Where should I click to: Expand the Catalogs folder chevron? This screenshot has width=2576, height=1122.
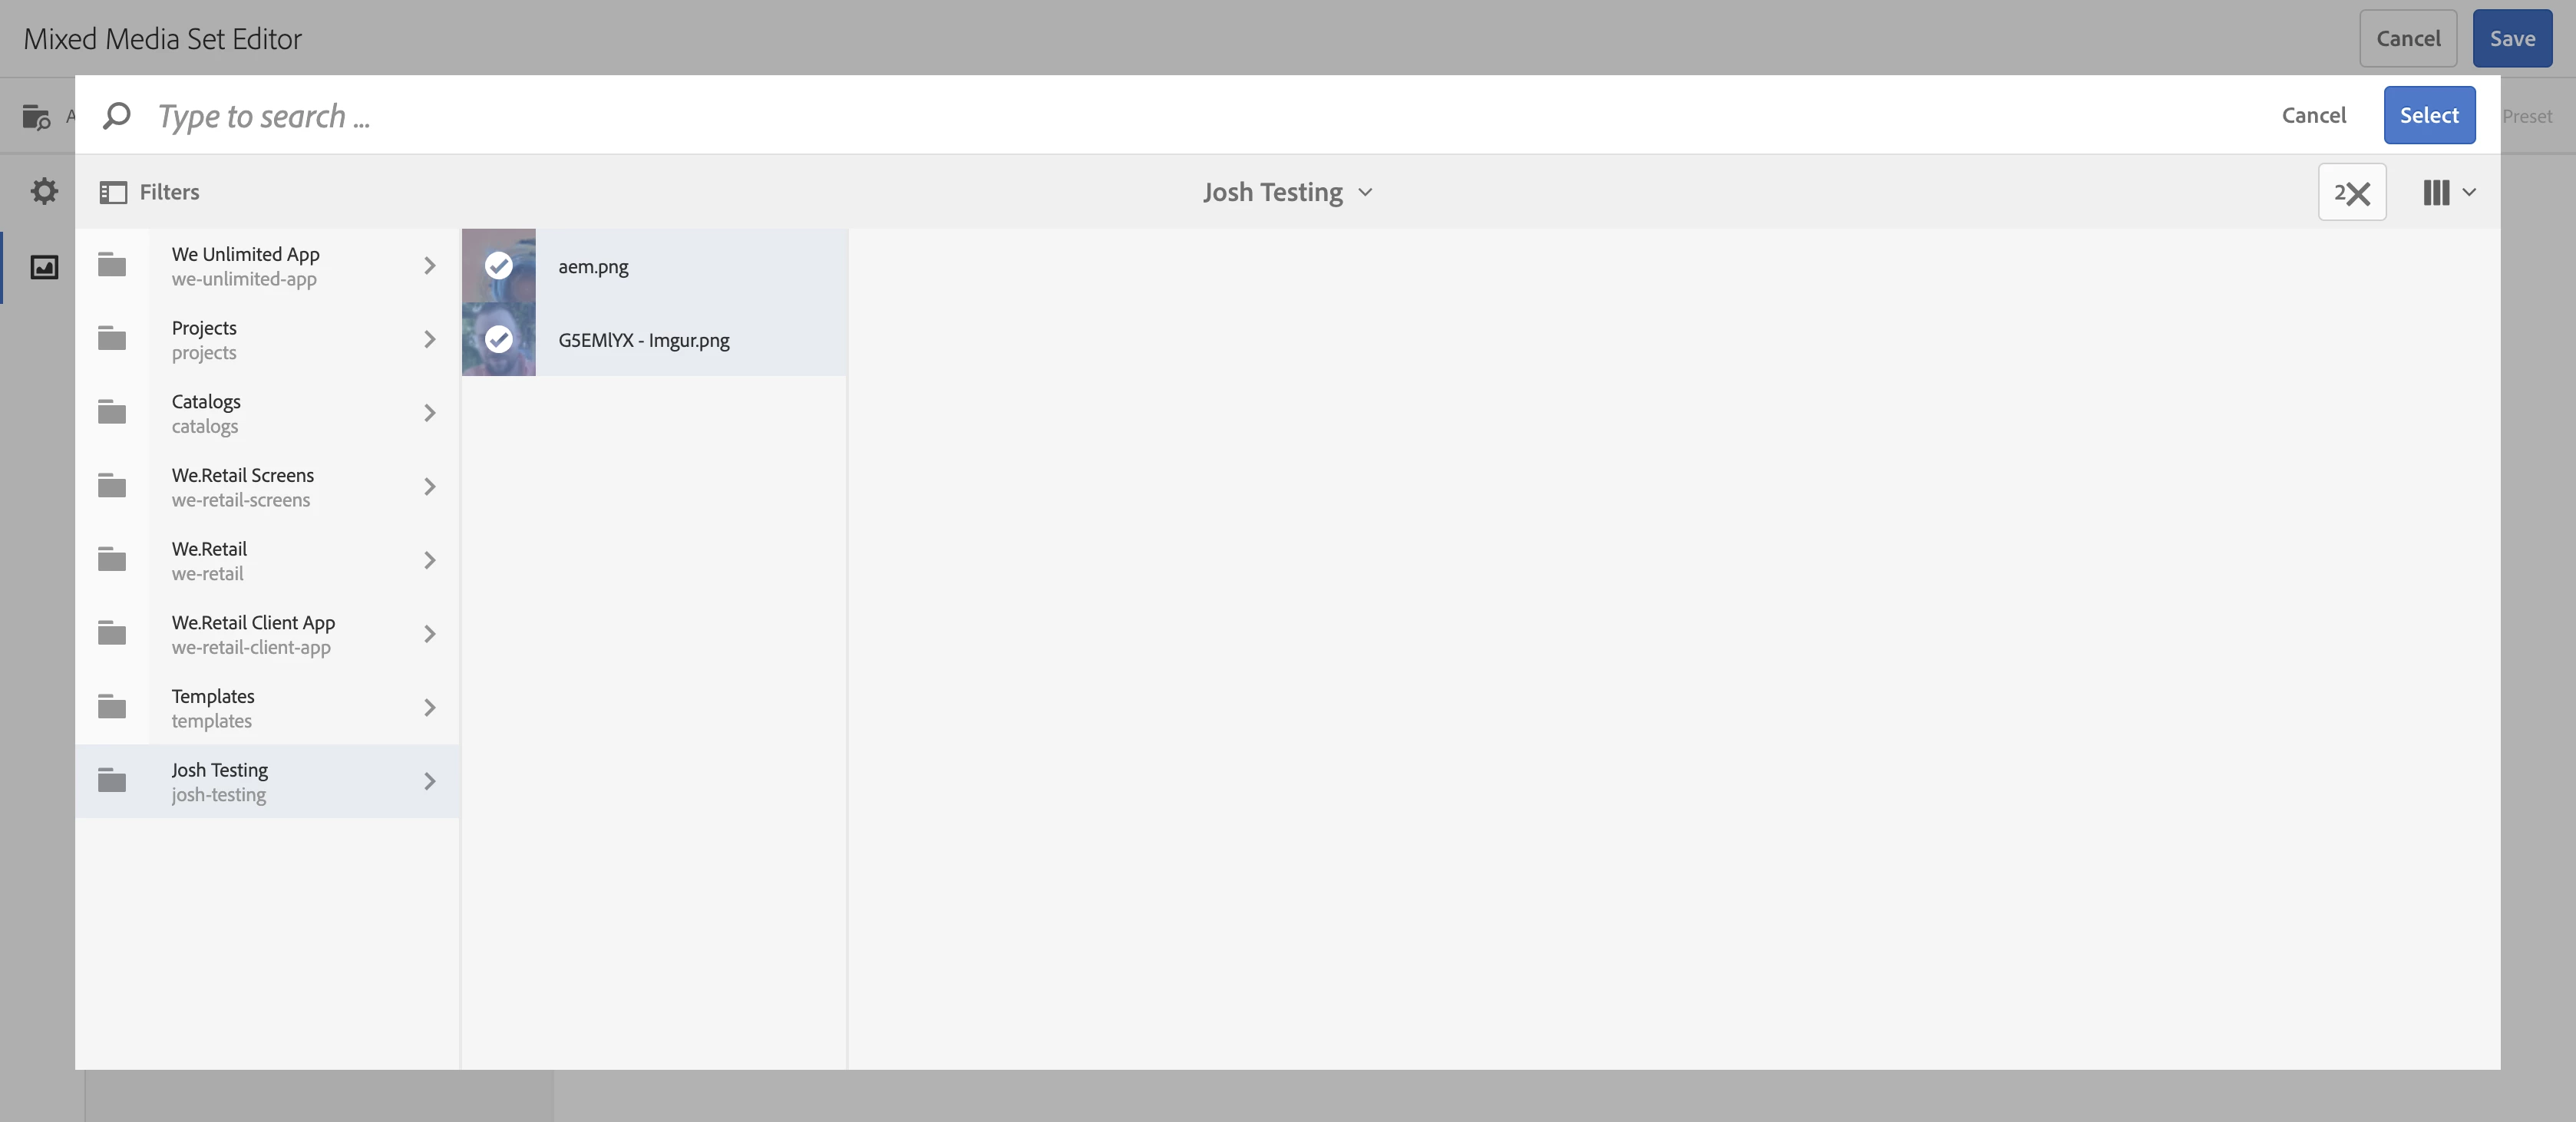coord(430,413)
